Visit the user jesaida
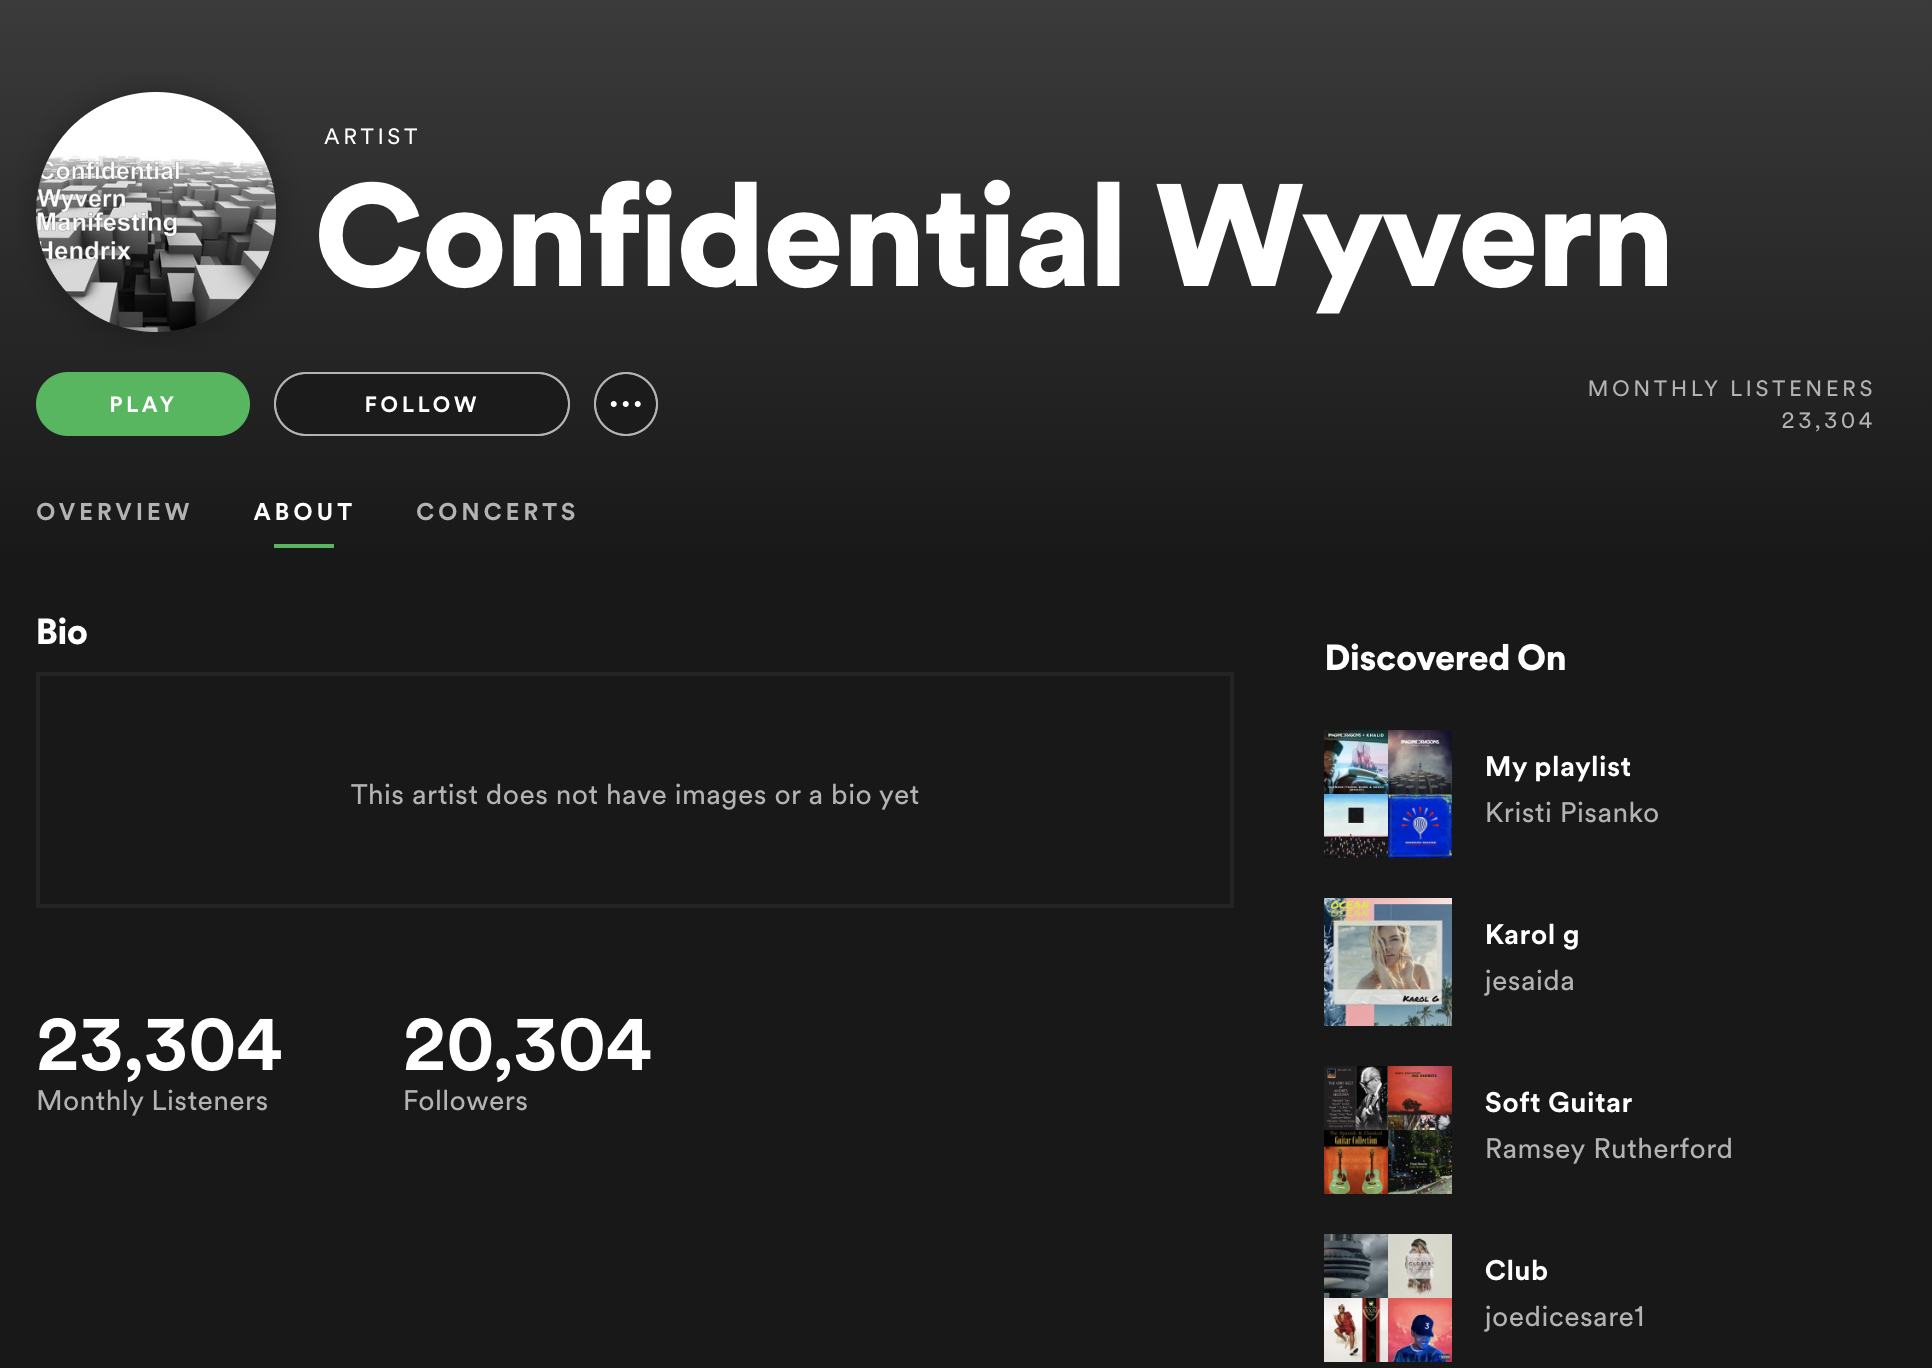Screen dimensions: 1932x1368 point(1530,981)
